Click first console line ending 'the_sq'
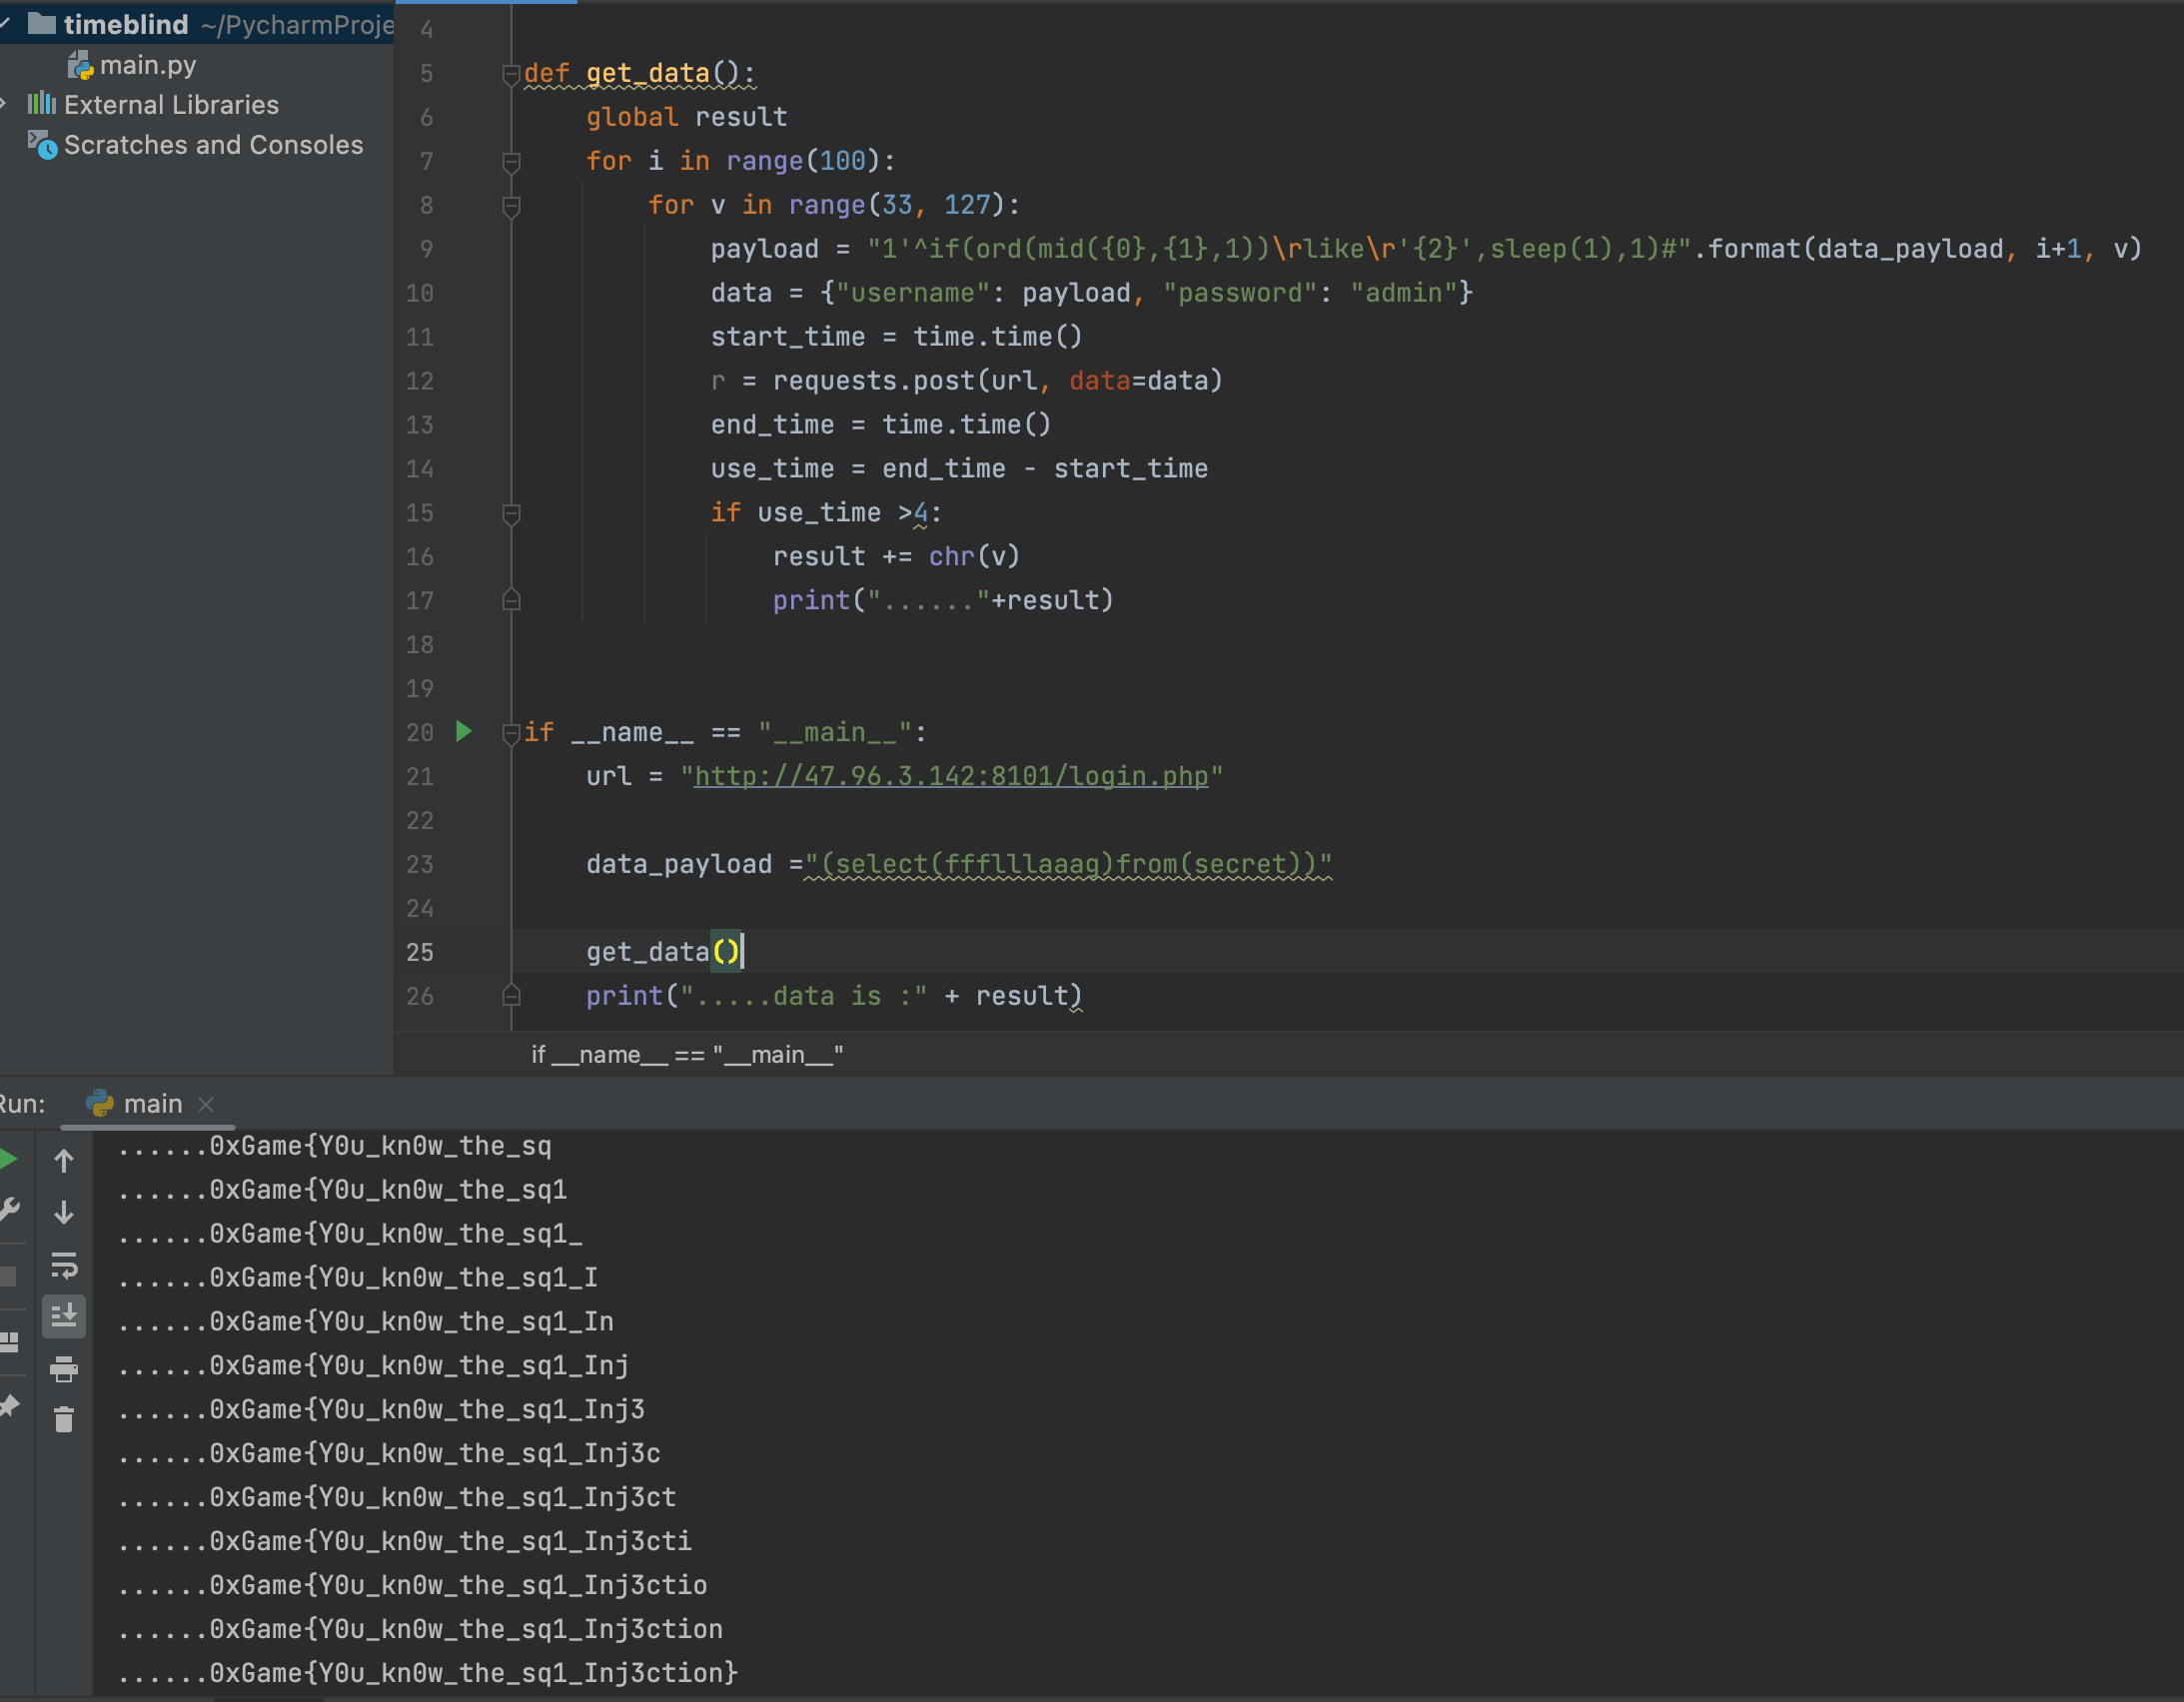The image size is (2184, 1702). 335,1146
